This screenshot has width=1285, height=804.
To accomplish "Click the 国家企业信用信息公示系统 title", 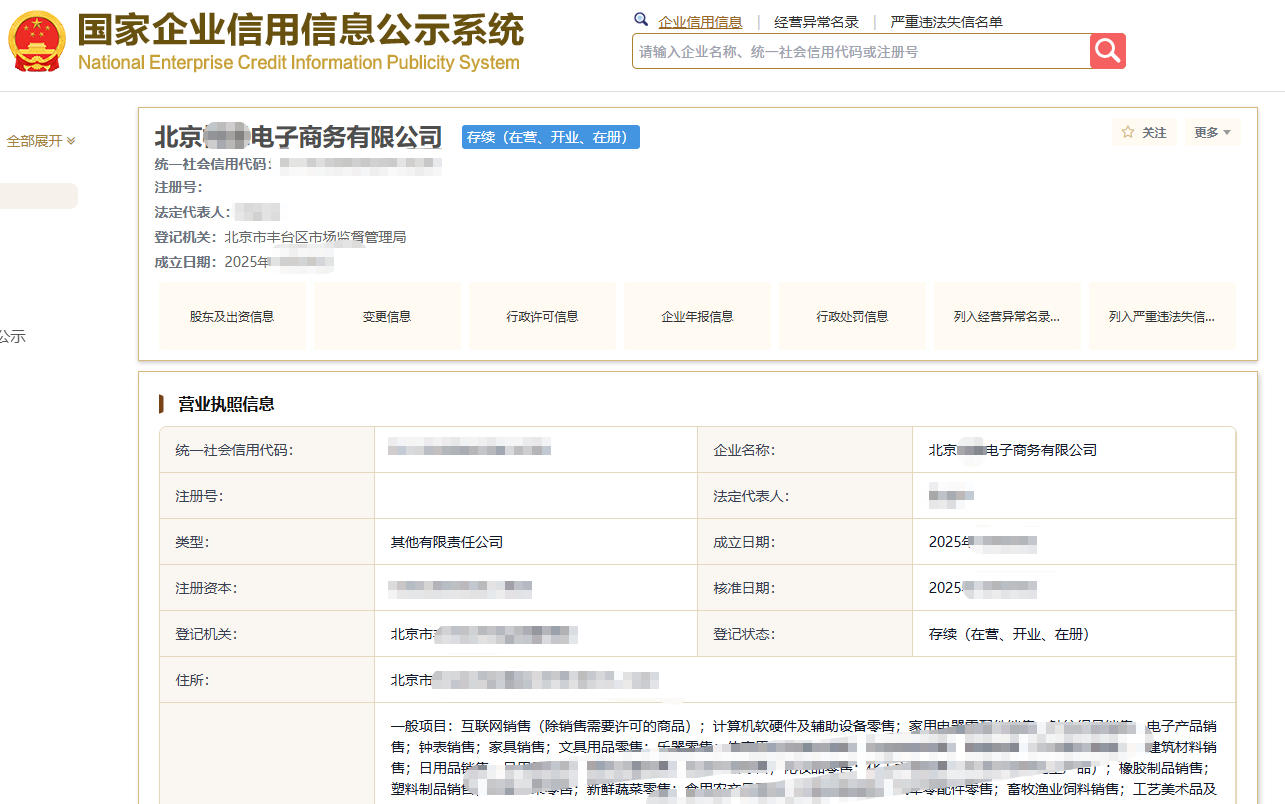I will click(301, 30).
